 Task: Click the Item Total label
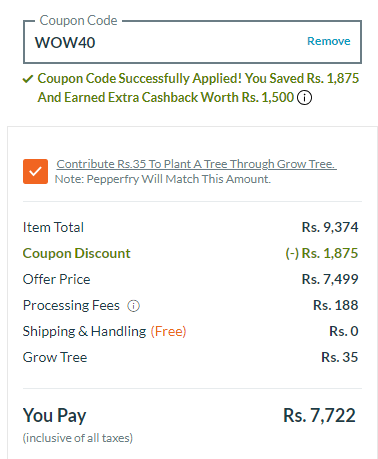(53, 227)
